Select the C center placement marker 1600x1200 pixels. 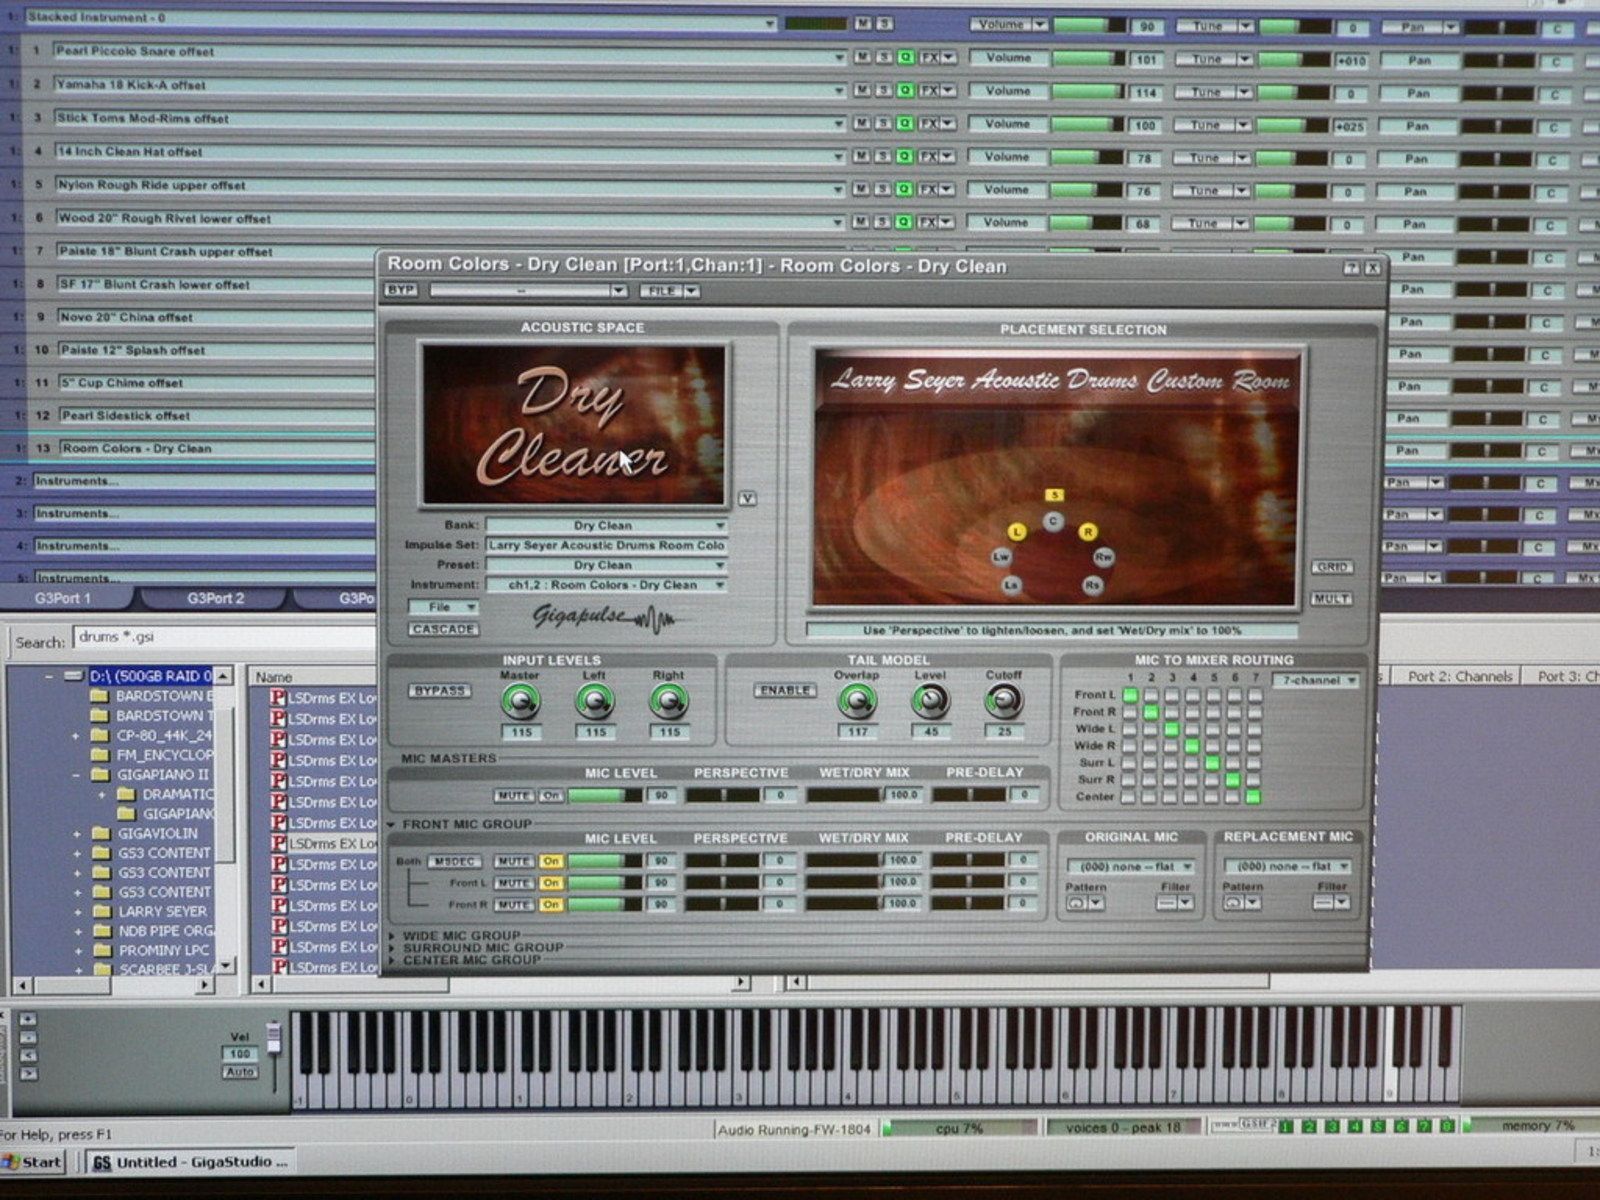click(1052, 521)
